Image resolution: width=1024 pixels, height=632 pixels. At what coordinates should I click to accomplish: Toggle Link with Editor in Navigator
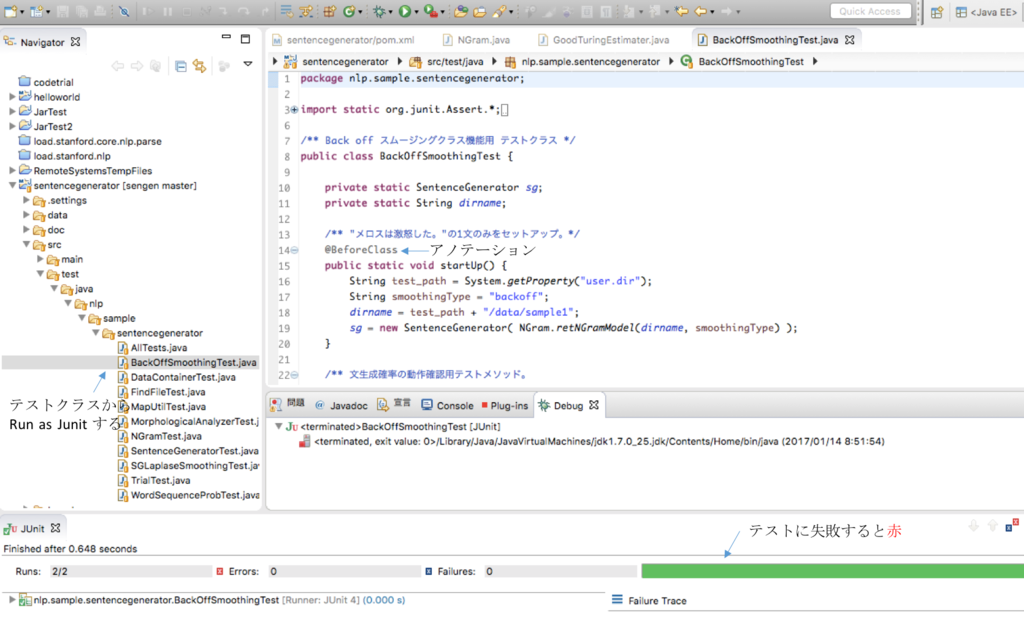200,66
